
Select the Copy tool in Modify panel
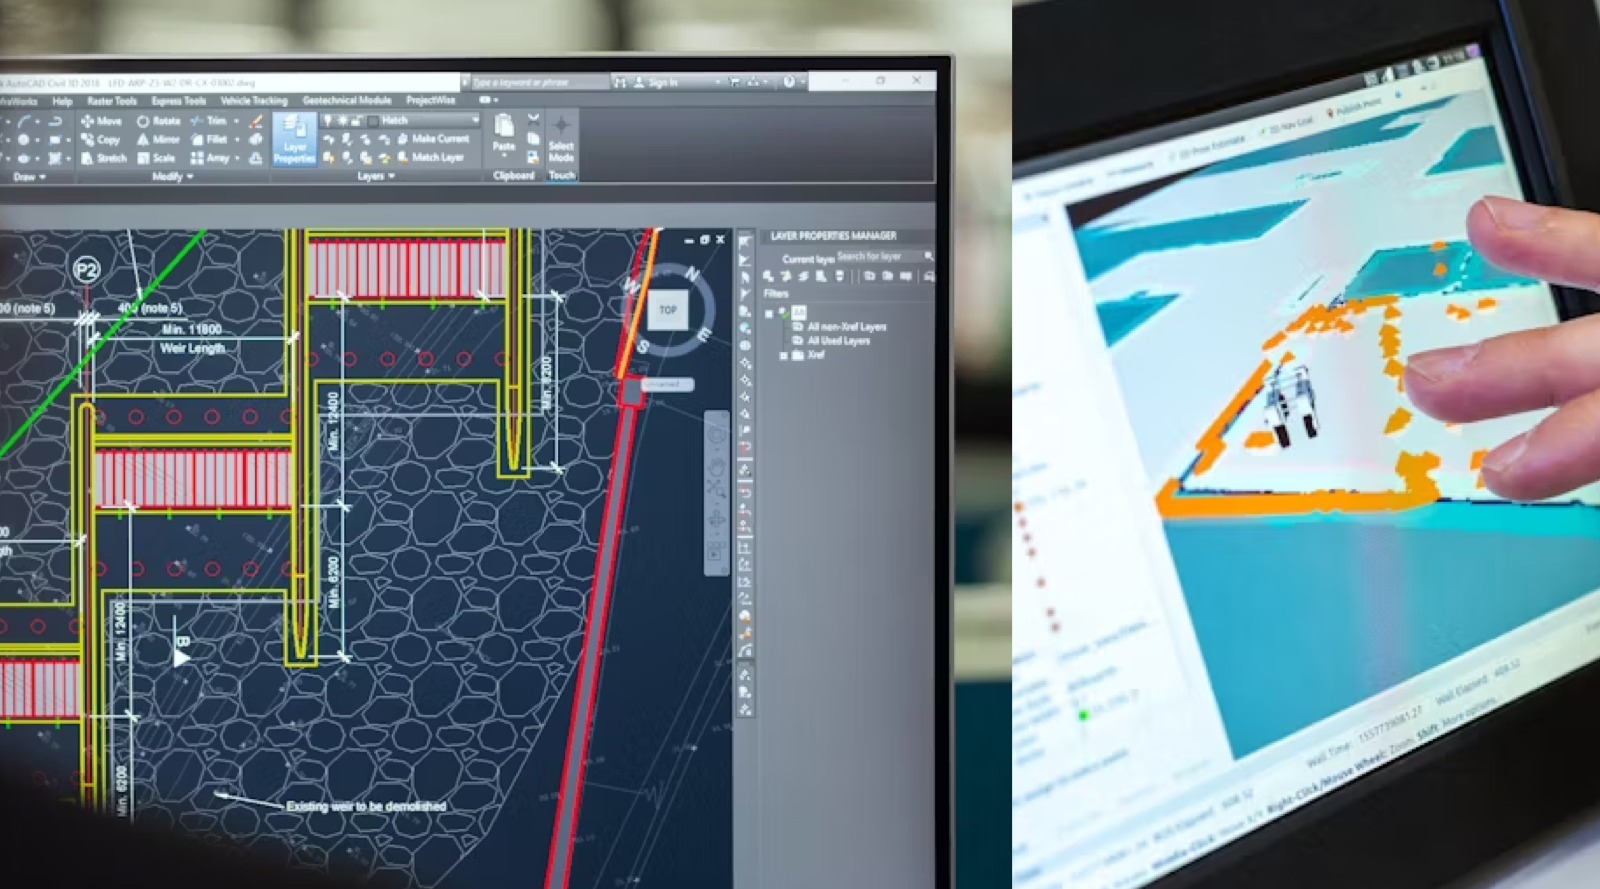pos(101,140)
